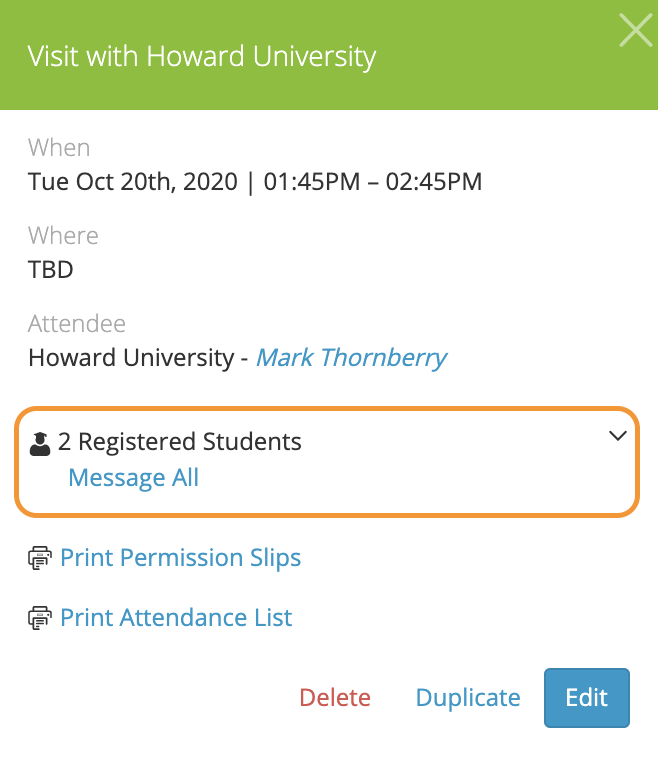Select the Tue Oct 20th, 2020 date text

coord(133,182)
